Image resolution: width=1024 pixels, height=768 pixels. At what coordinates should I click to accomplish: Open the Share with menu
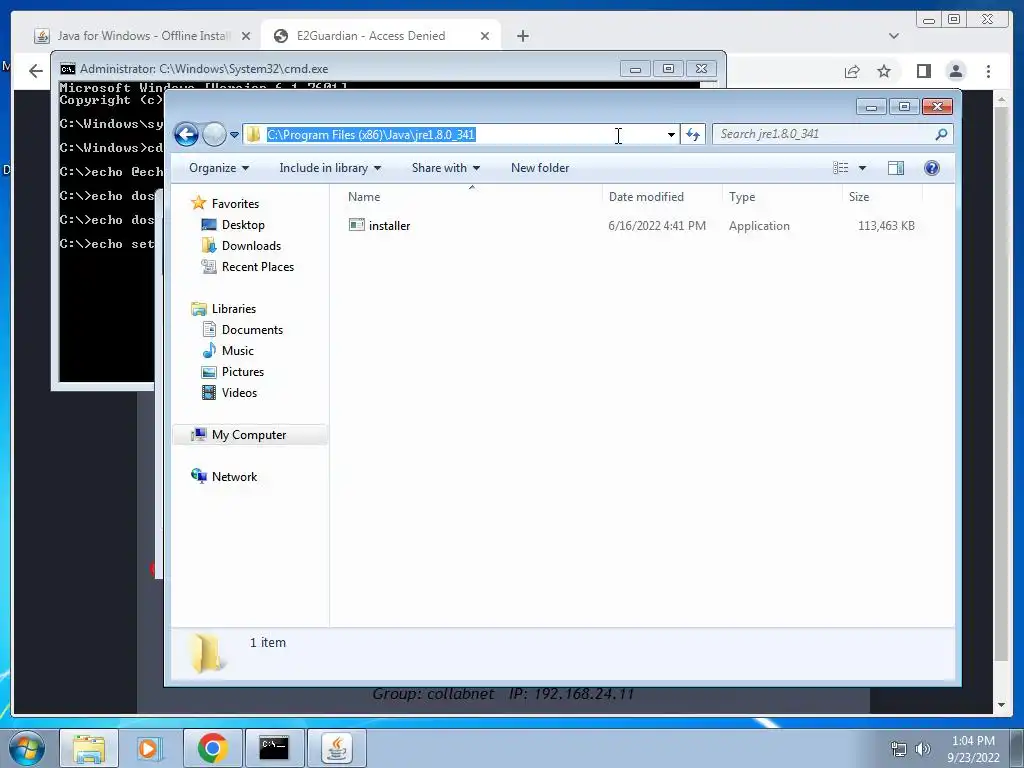coord(446,168)
